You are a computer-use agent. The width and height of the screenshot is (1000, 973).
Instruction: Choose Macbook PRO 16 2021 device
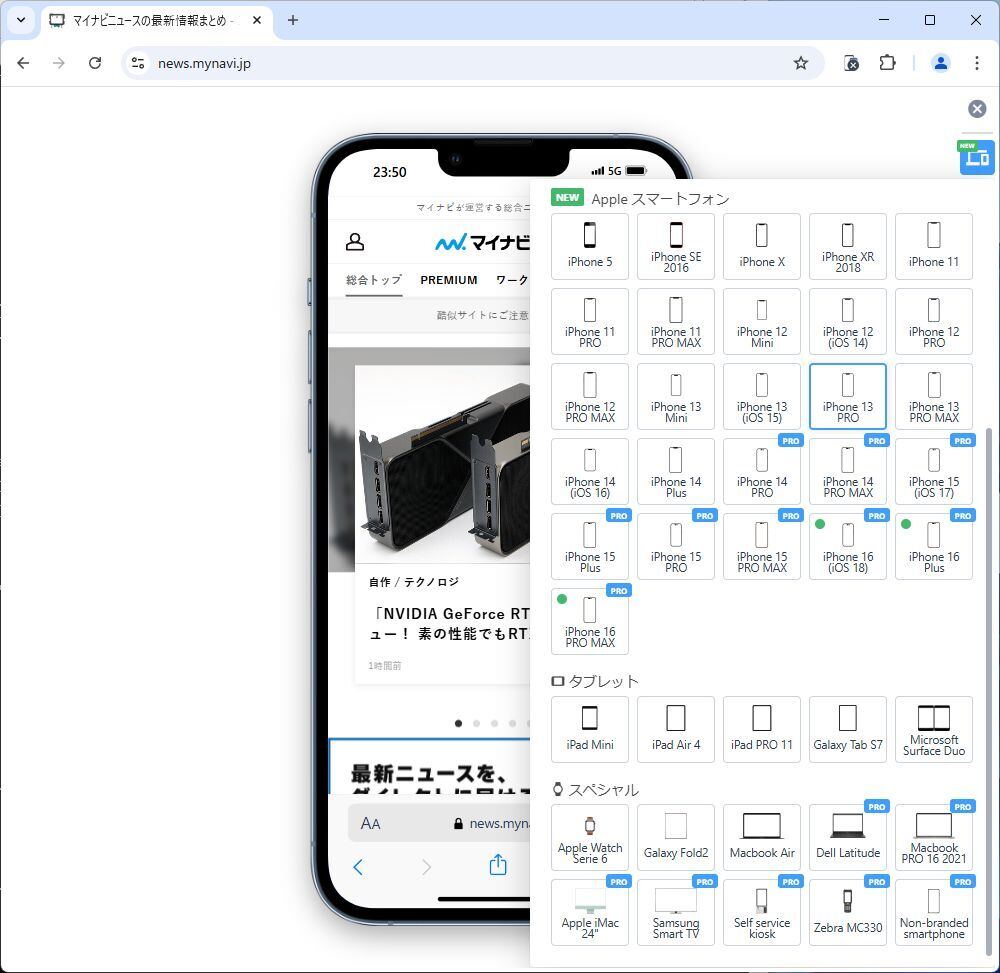[x=934, y=838]
